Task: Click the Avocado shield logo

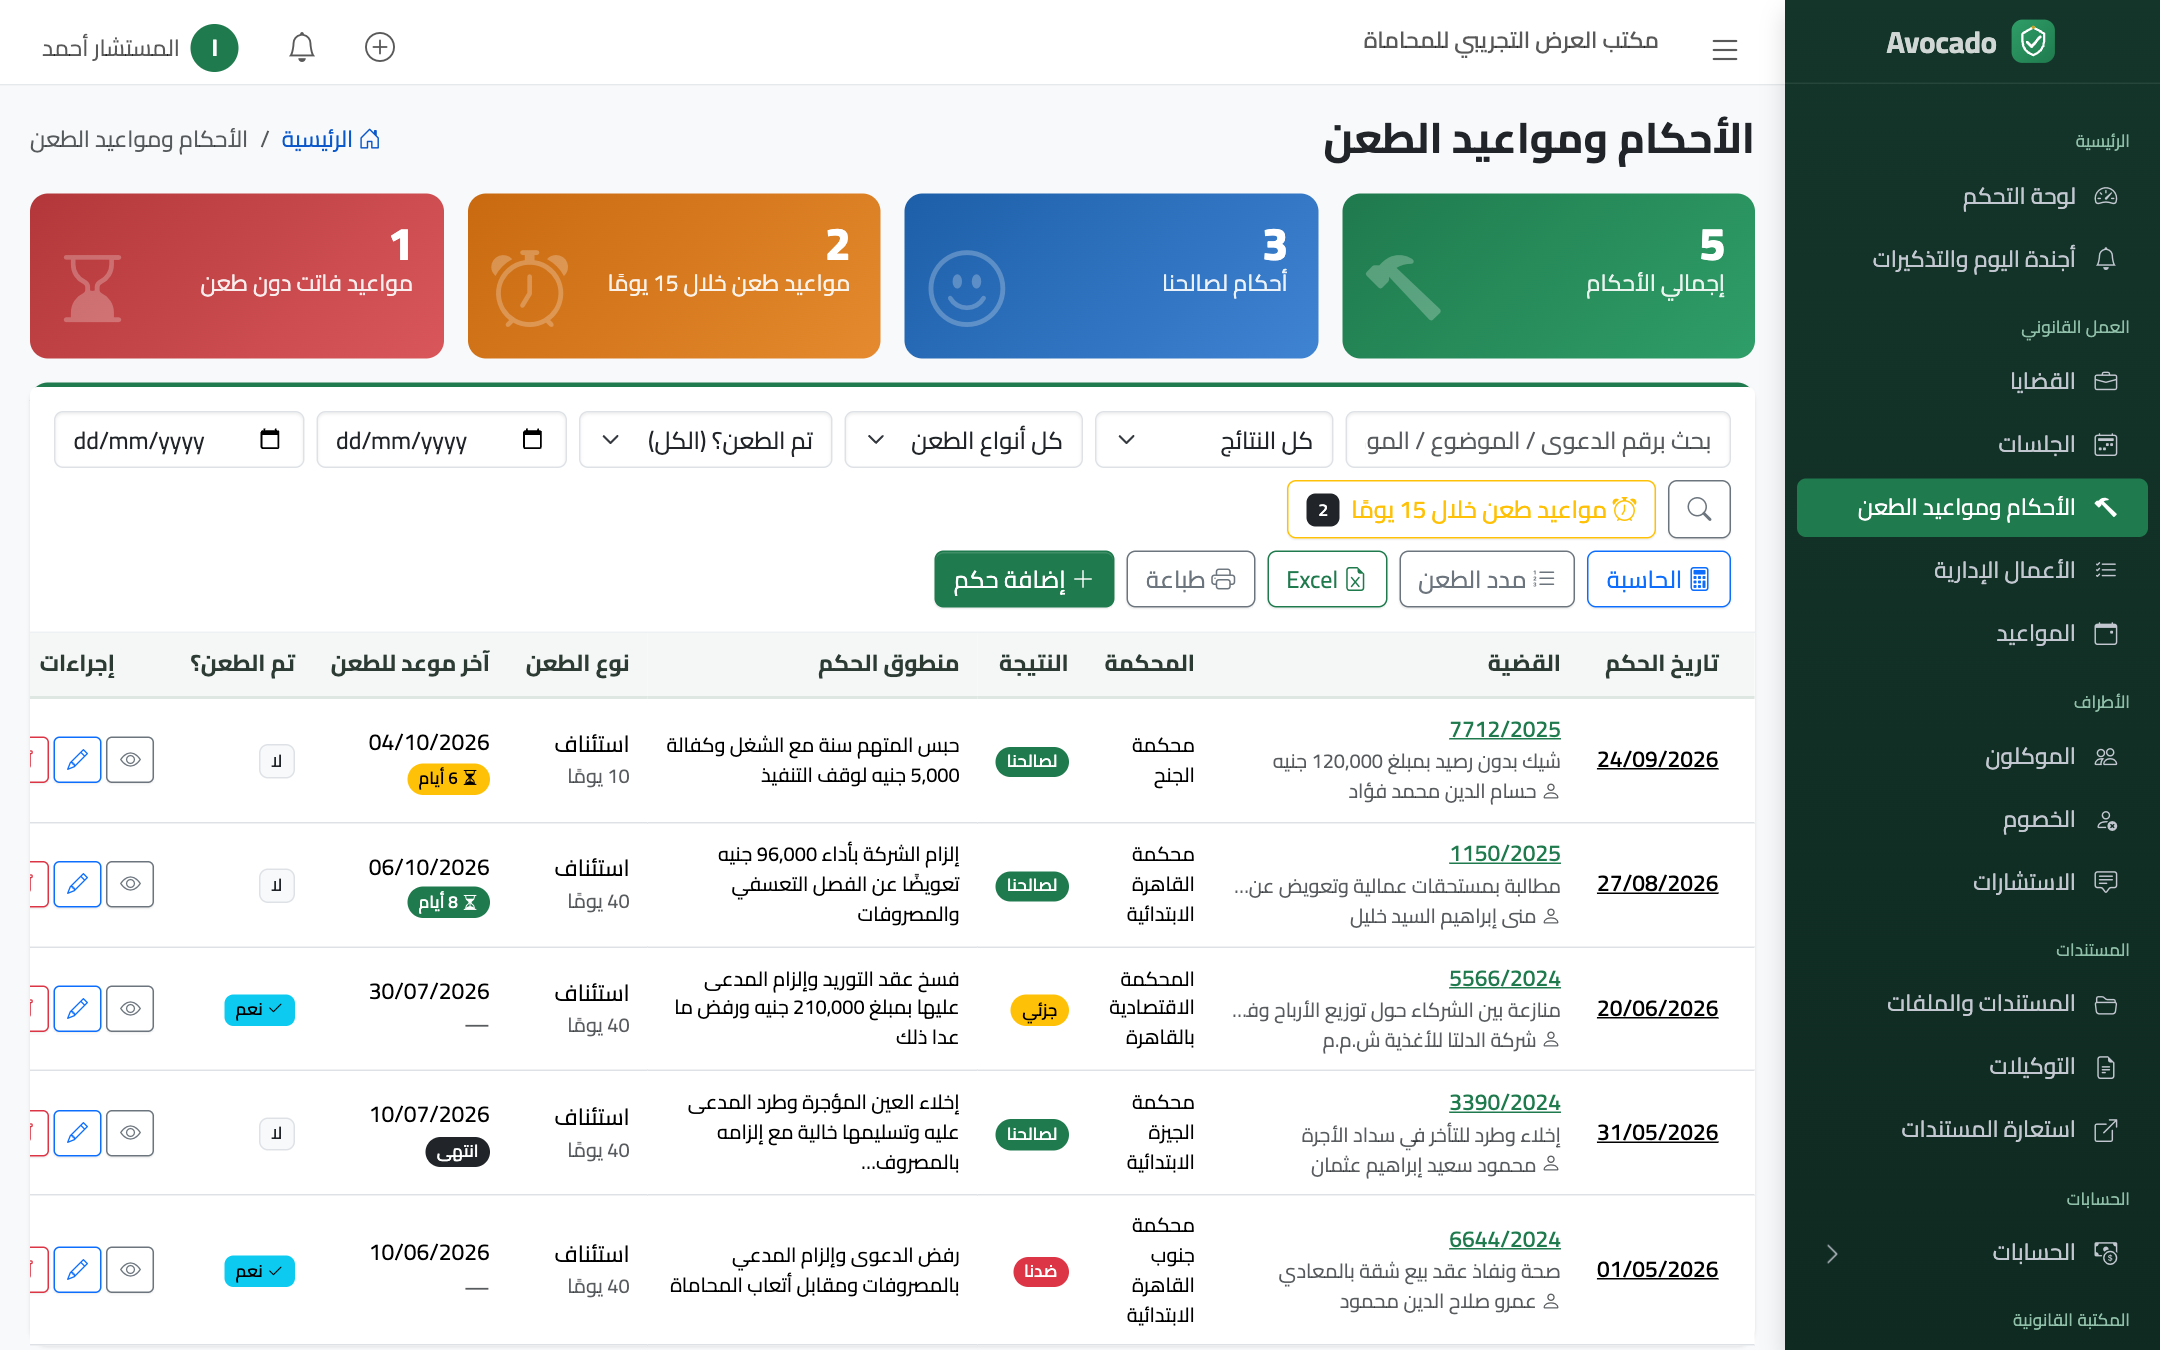Action: (x=2033, y=42)
